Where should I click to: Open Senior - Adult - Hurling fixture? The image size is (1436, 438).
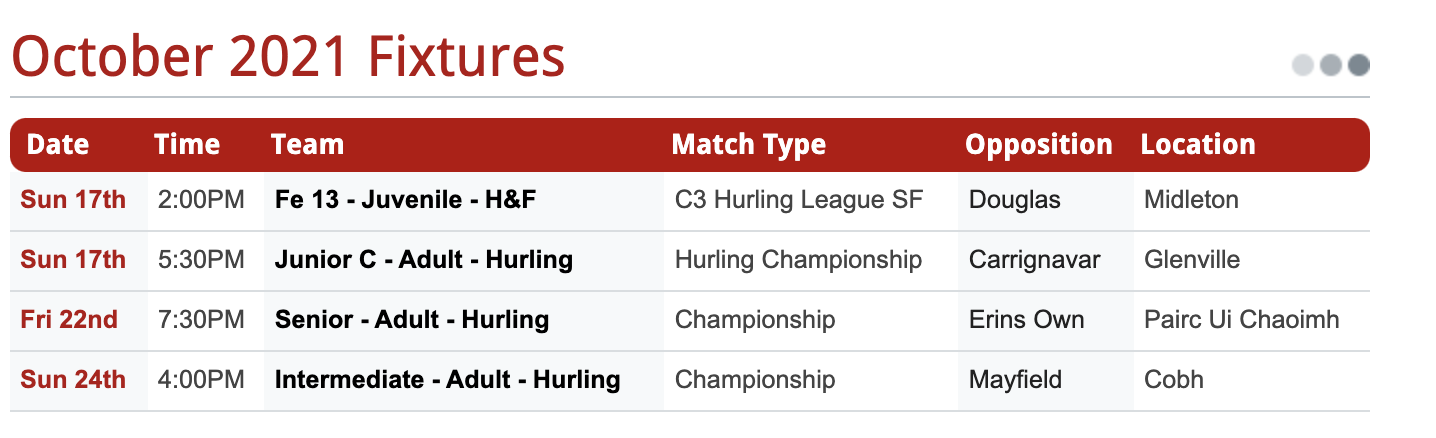412,320
